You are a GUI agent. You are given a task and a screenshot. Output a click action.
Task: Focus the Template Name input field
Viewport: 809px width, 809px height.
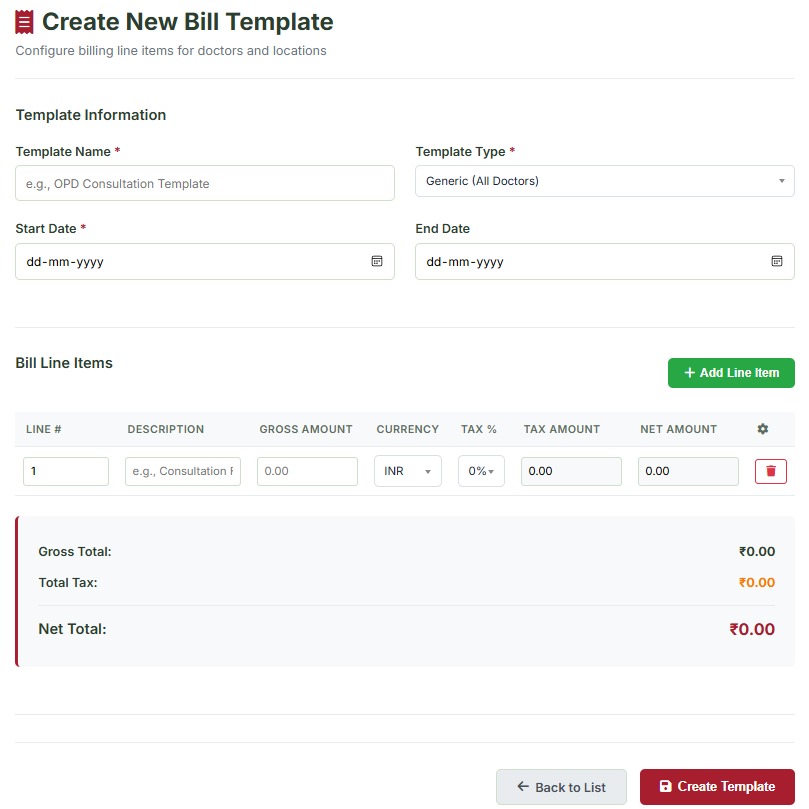205,183
